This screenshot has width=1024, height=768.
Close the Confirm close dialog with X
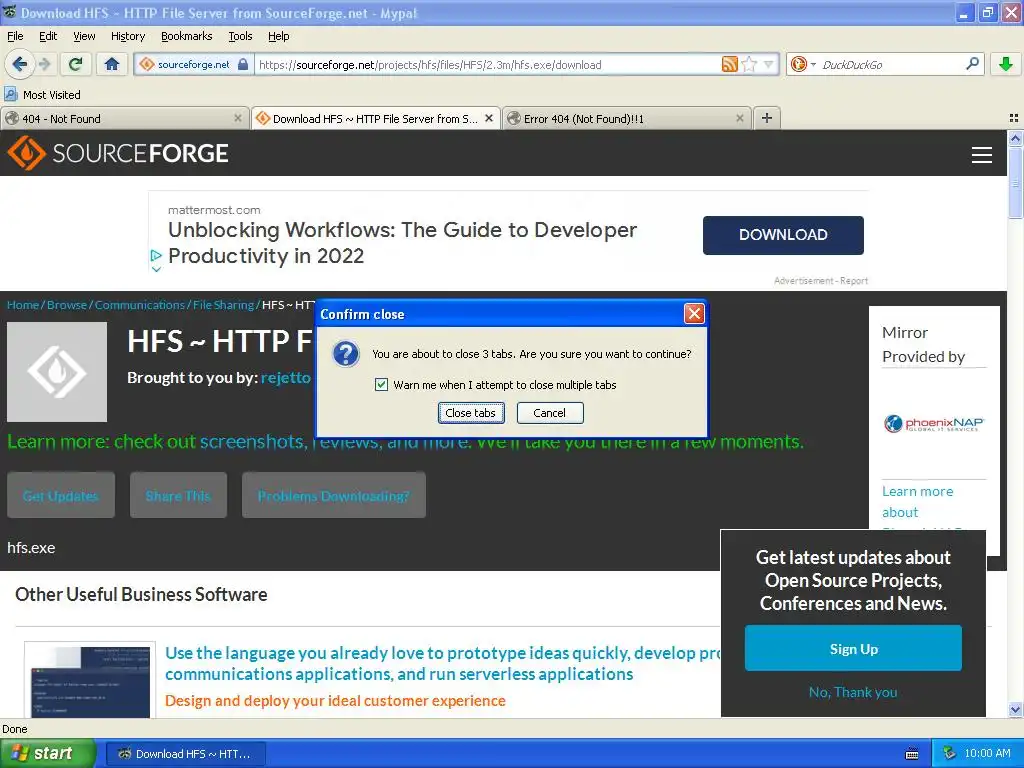tap(694, 314)
